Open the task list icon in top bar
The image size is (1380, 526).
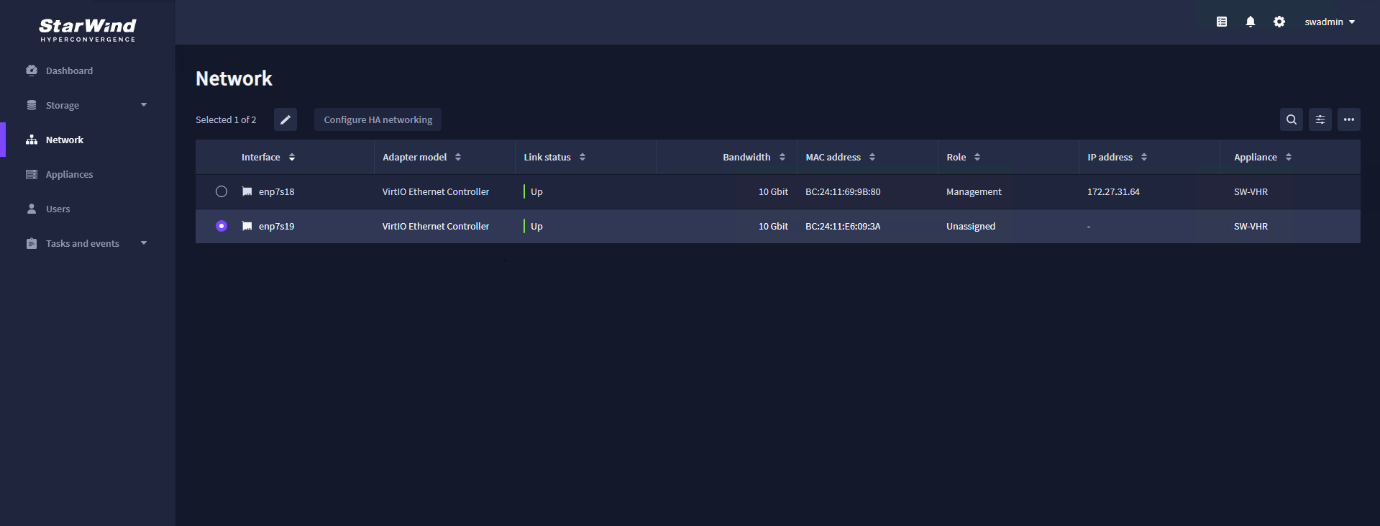click(1222, 22)
